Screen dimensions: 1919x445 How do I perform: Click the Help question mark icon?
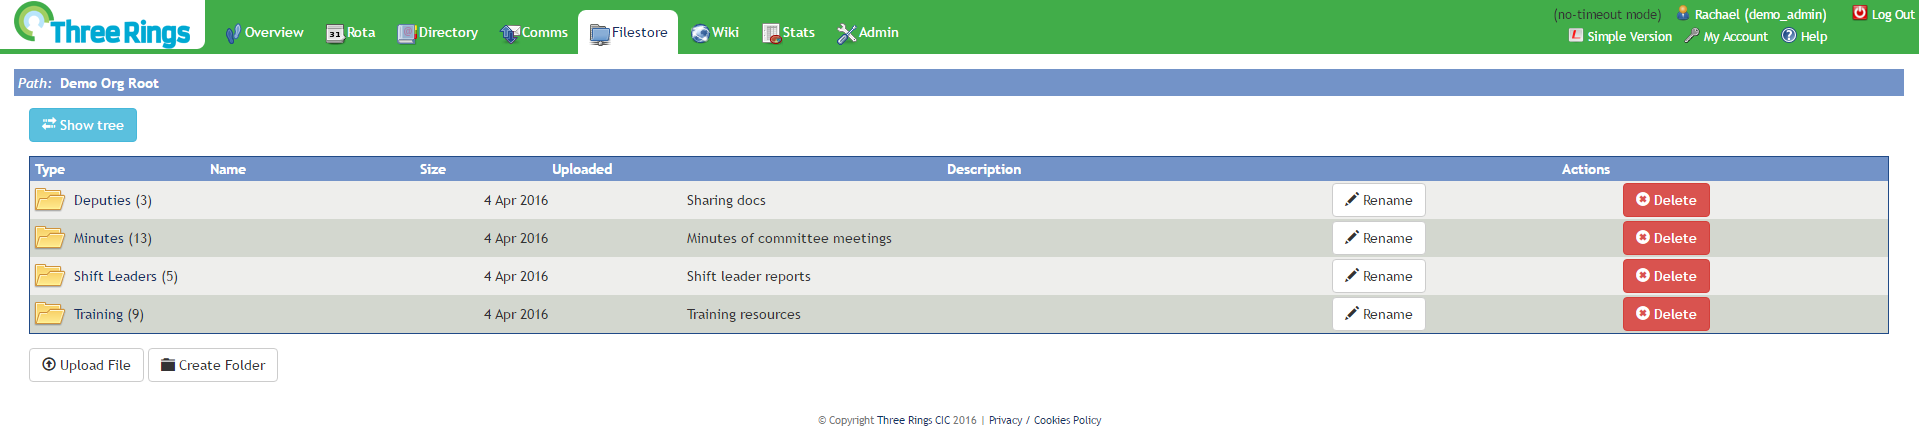[x=1789, y=36]
